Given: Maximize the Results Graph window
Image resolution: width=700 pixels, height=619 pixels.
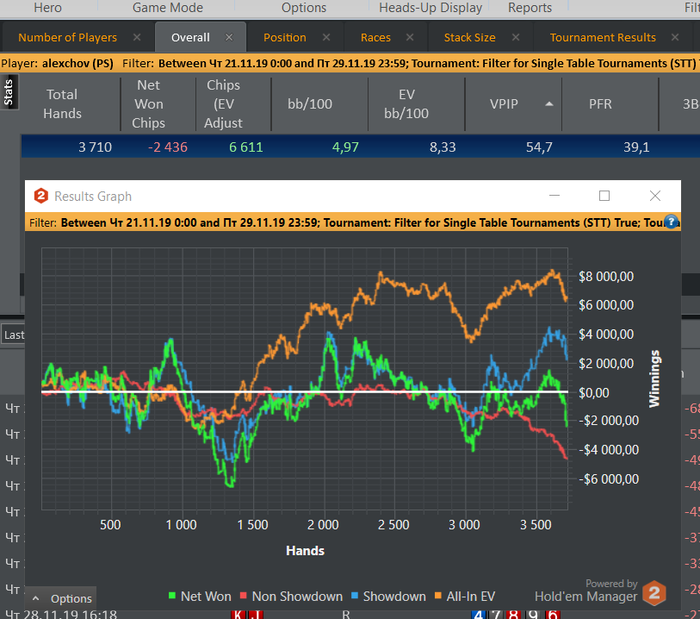Looking at the screenshot, I should [x=604, y=195].
